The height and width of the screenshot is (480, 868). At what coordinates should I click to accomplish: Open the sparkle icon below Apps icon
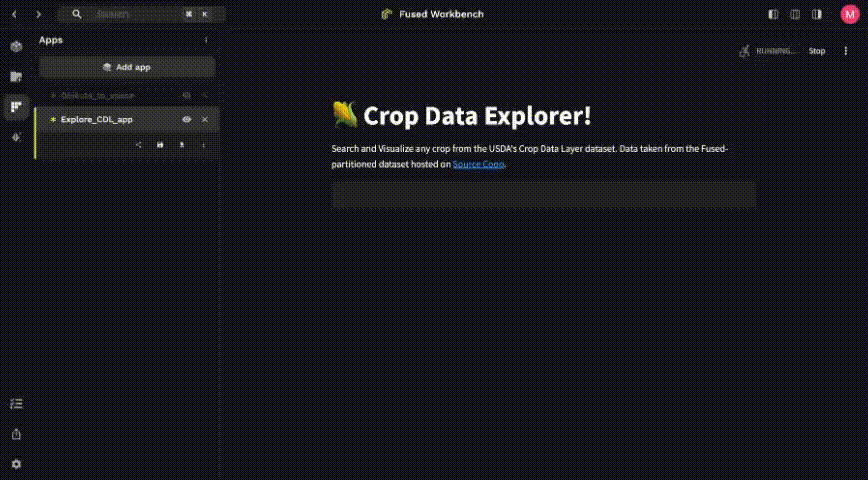click(x=16, y=137)
